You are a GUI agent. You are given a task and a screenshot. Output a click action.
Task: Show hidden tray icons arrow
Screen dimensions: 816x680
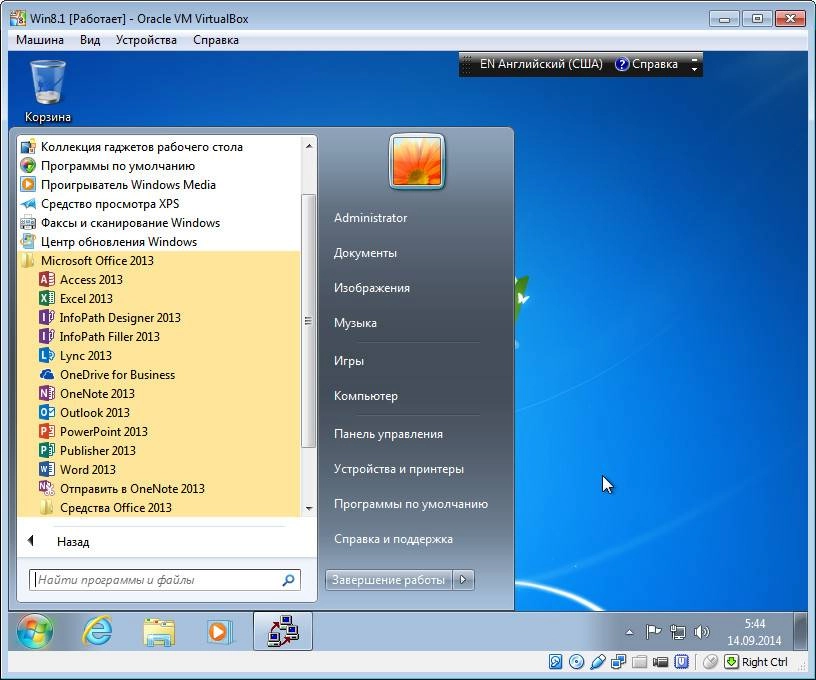629,633
